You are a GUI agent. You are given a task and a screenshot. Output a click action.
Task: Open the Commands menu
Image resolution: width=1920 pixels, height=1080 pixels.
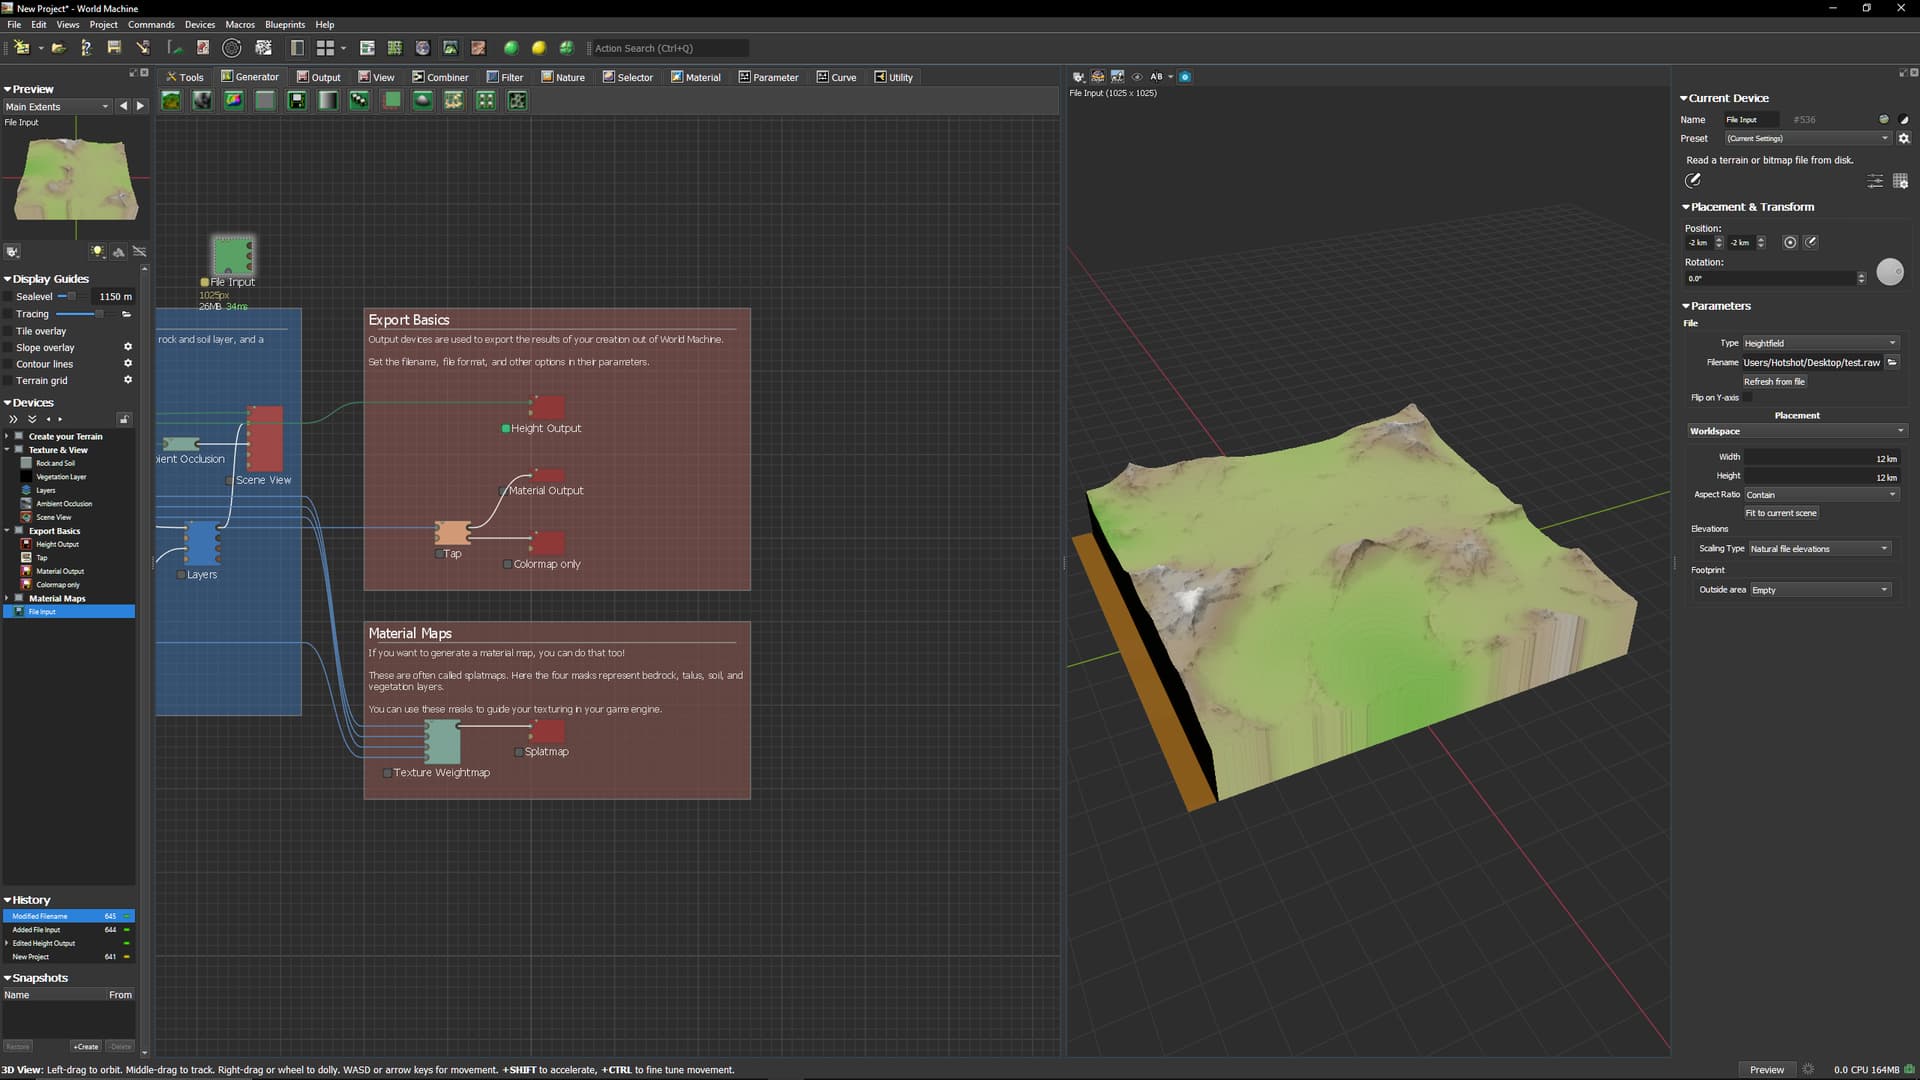coord(151,24)
